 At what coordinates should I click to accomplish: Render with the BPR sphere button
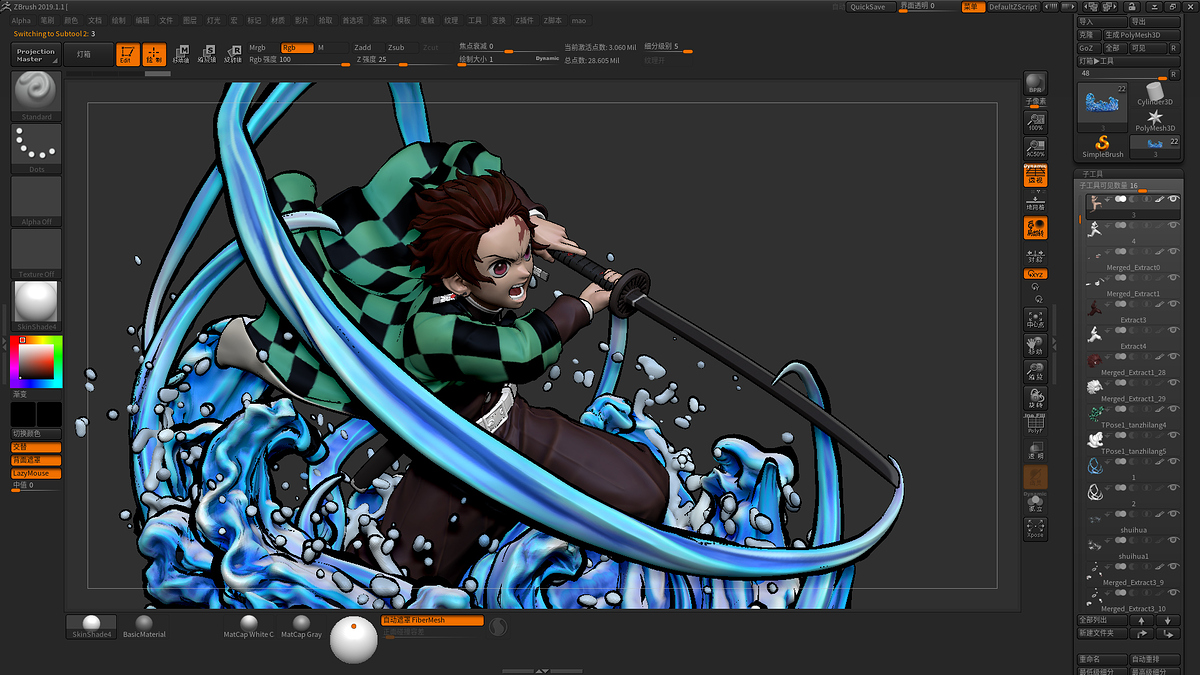(x=1036, y=84)
